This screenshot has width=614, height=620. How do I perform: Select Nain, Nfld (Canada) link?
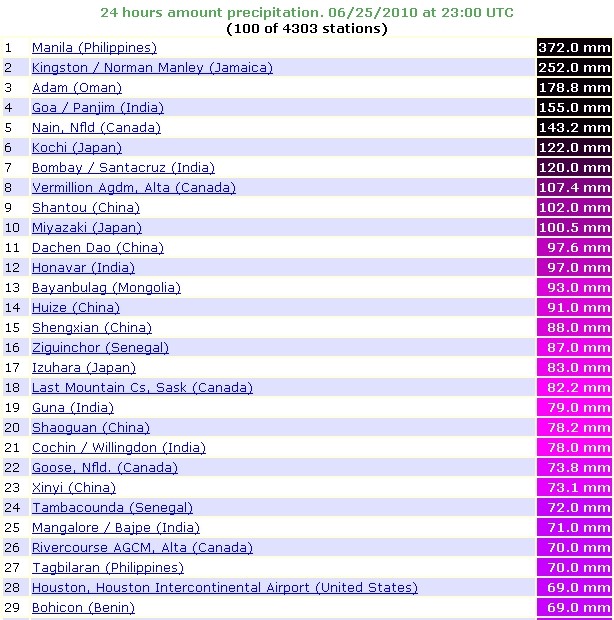(96, 128)
